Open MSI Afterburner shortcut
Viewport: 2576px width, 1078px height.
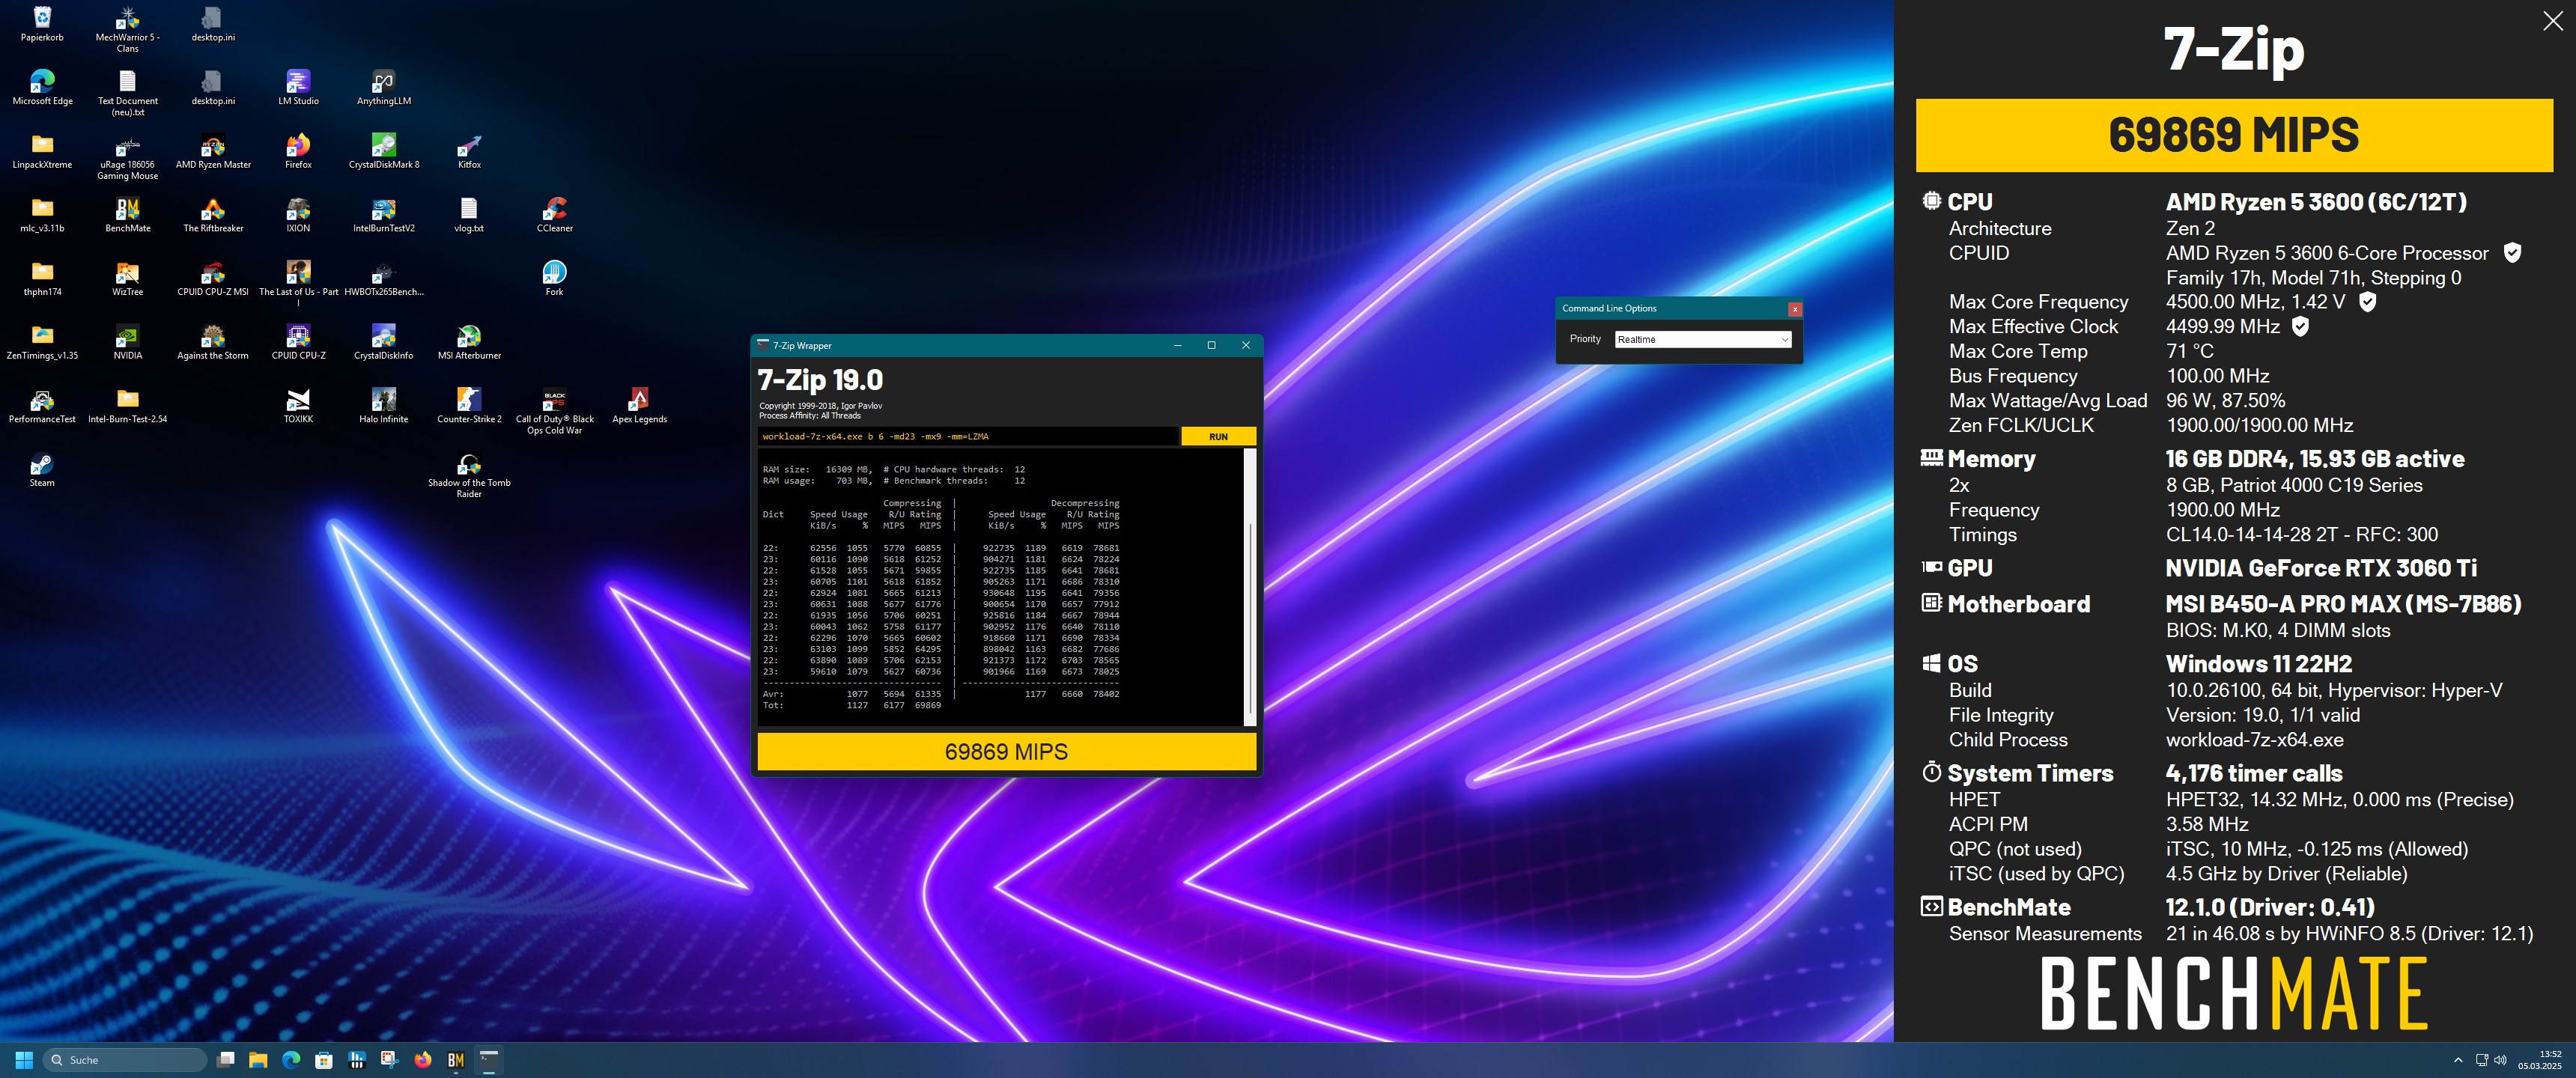click(x=469, y=342)
